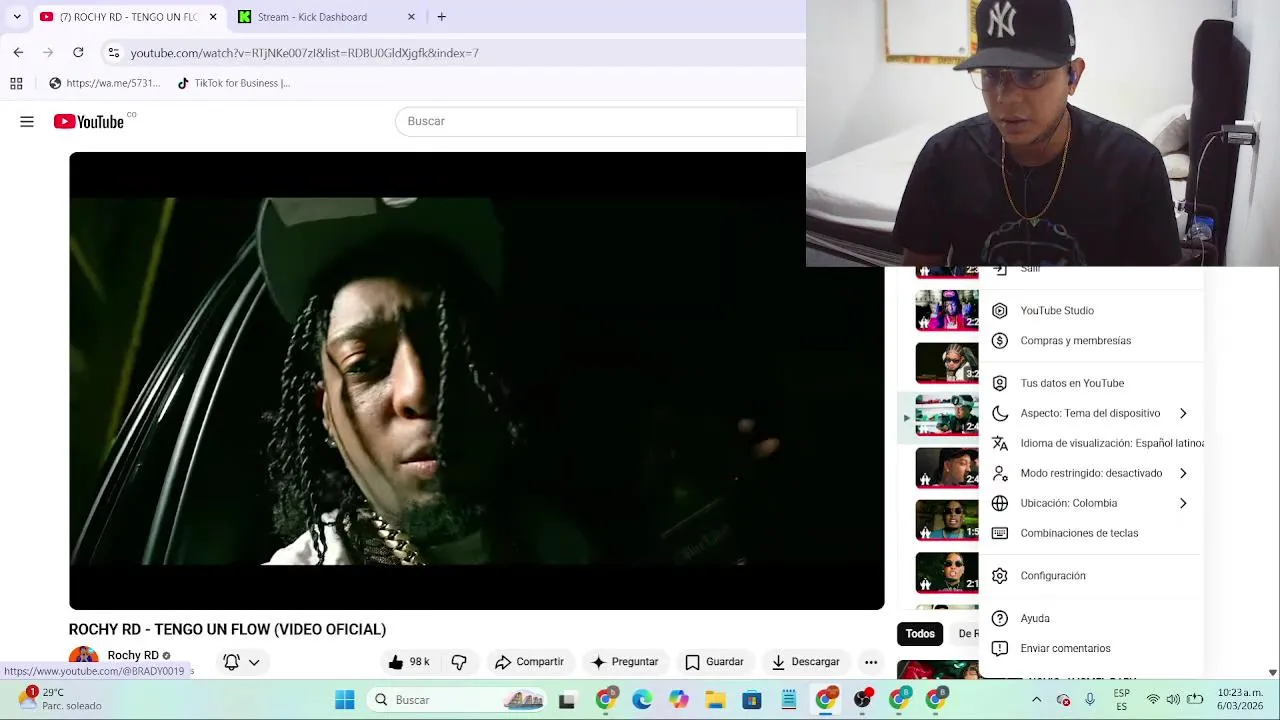Open Copilot from taskbar
This screenshot has width=1280, height=720.
pyautogui.click(x=679, y=700)
